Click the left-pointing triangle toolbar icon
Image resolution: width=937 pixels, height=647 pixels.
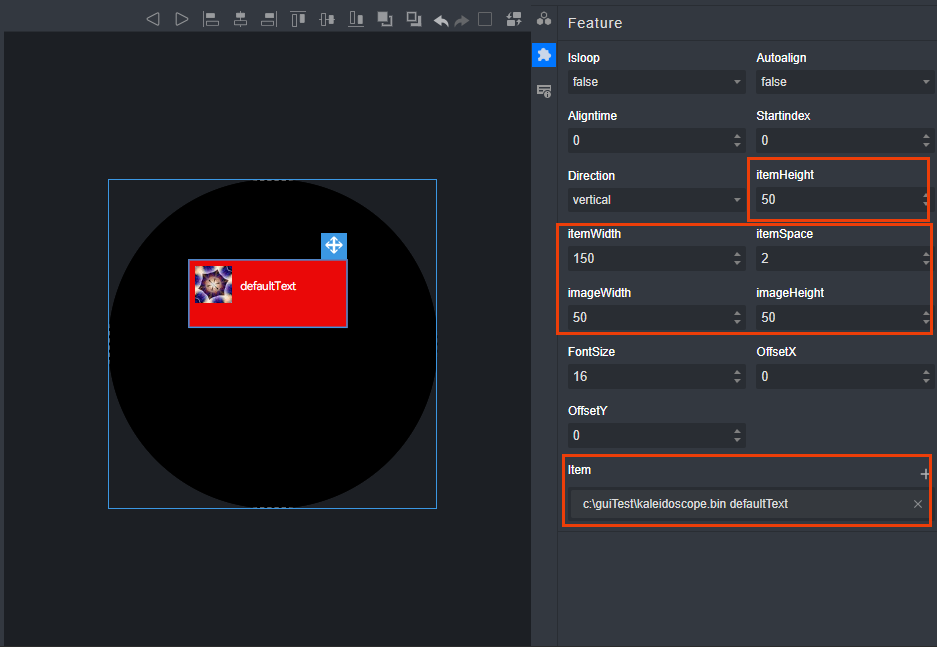tap(153, 19)
